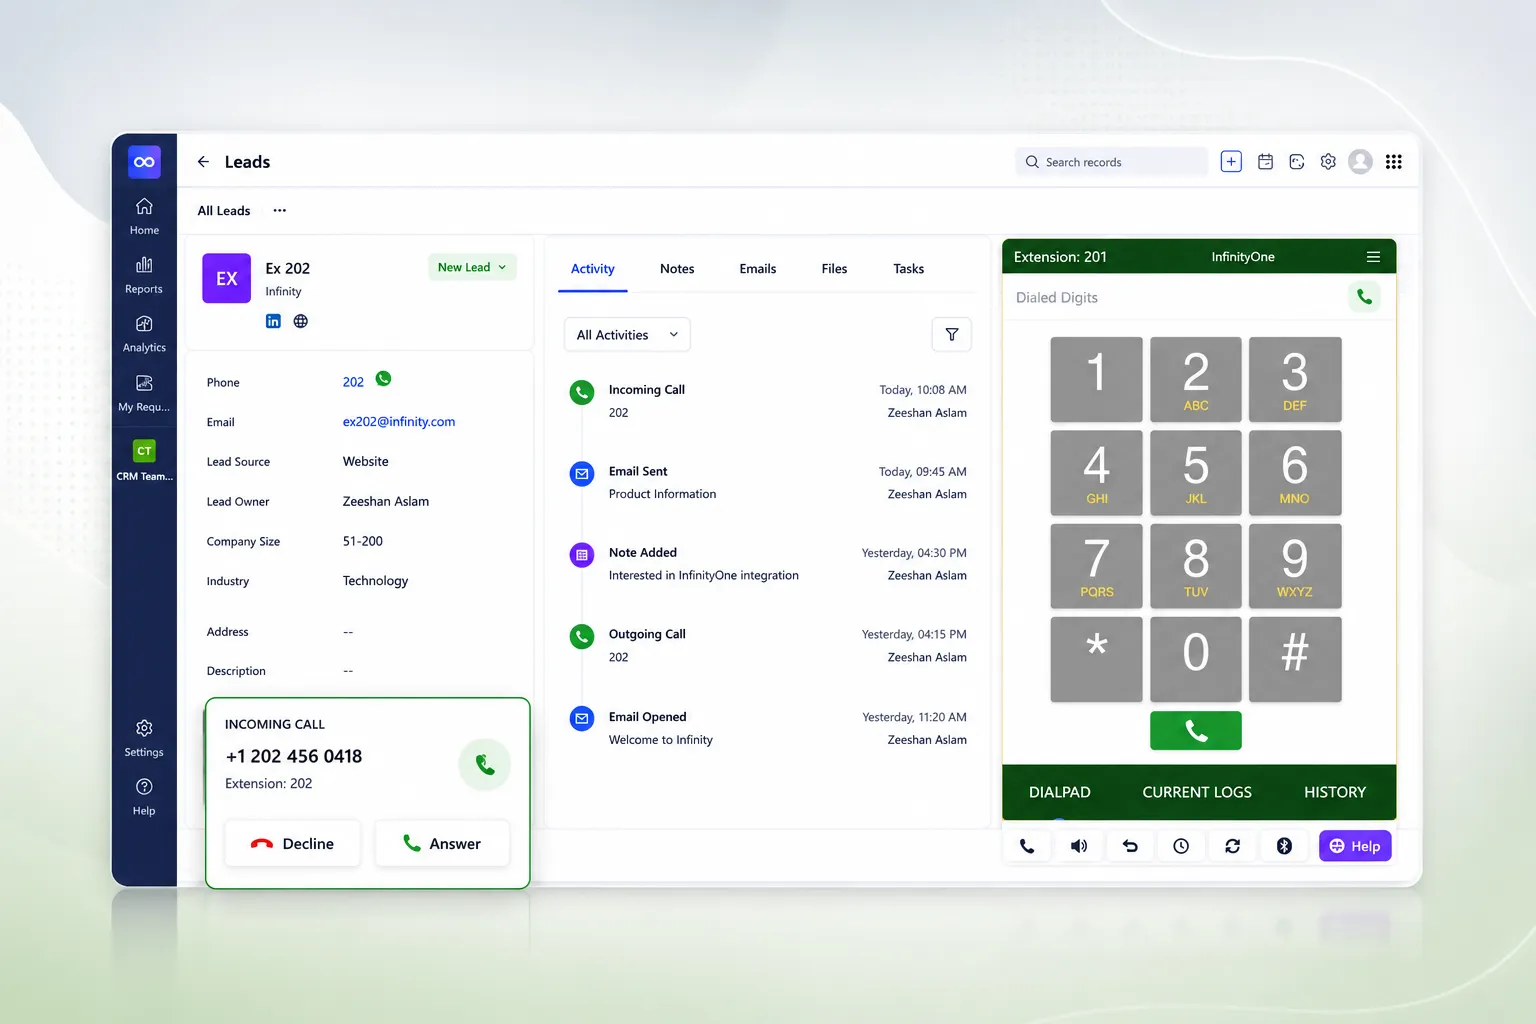Click the WhatsApp icon next to phone 202
Viewport: 1536px width, 1024px height.
(x=383, y=379)
